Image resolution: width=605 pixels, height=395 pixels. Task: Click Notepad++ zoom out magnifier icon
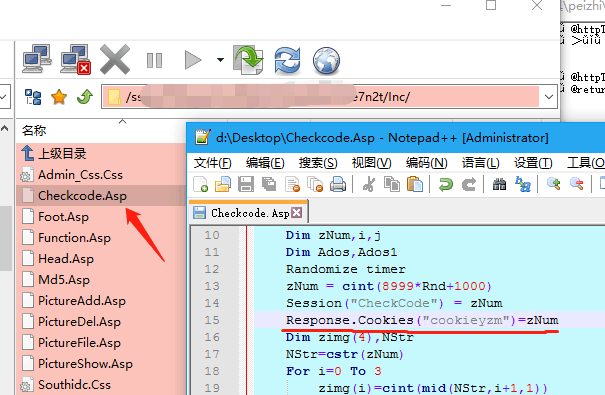click(576, 184)
